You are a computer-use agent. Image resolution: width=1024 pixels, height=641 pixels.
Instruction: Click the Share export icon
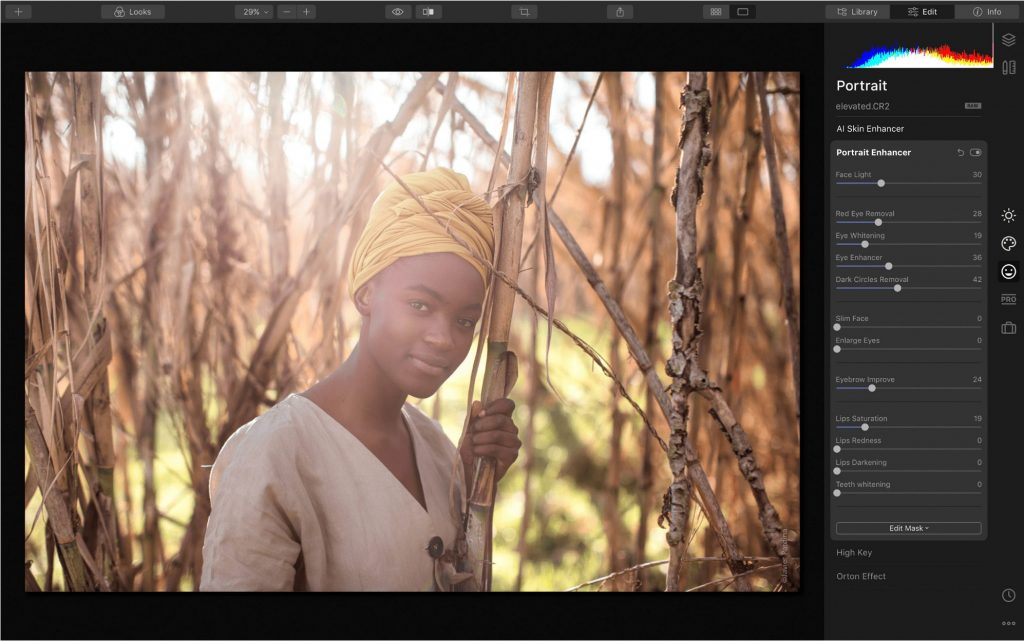pos(620,12)
